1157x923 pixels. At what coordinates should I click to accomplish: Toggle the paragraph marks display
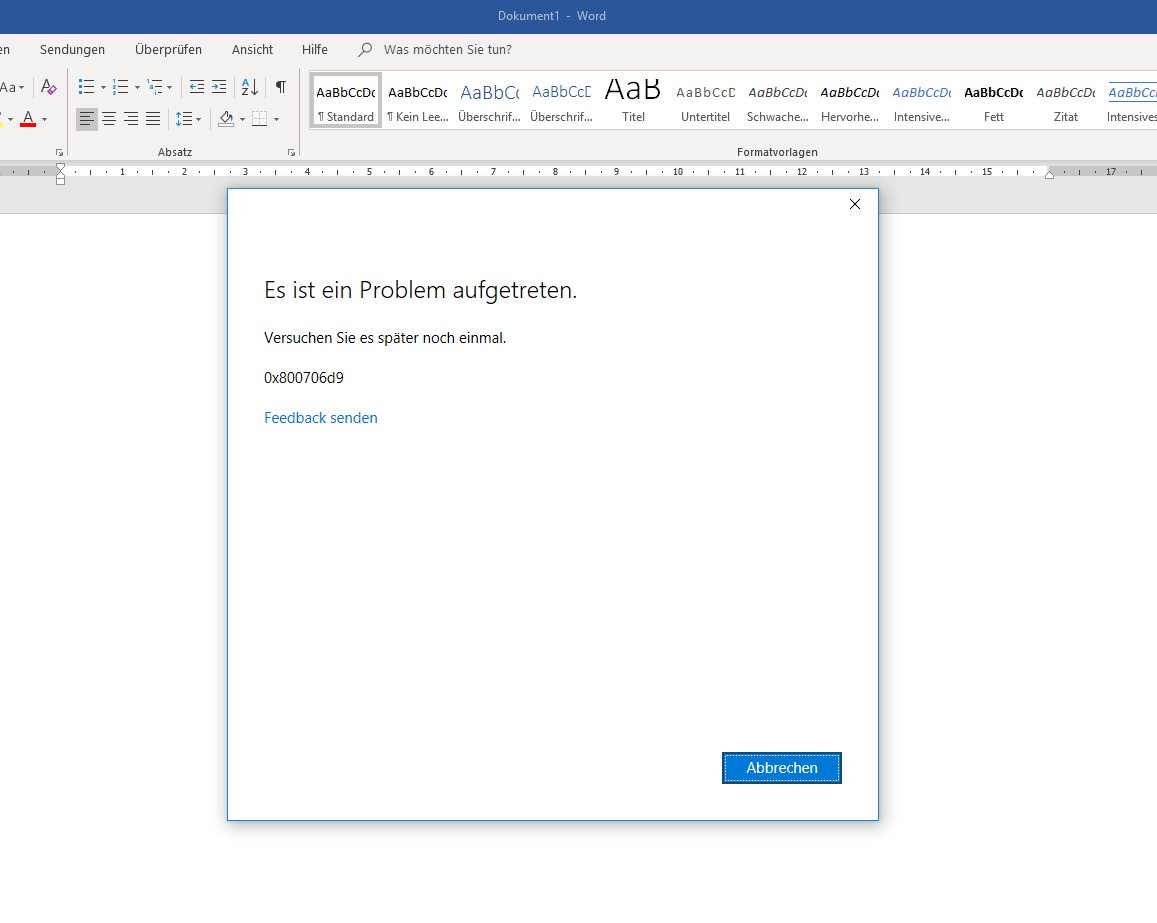point(281,87)
